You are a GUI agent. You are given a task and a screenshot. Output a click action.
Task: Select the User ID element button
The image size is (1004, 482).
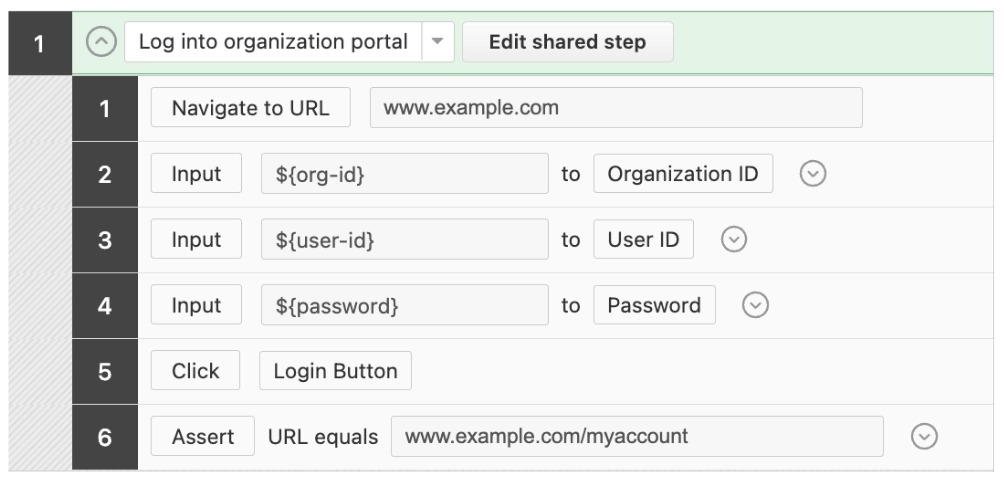(643, 240)
